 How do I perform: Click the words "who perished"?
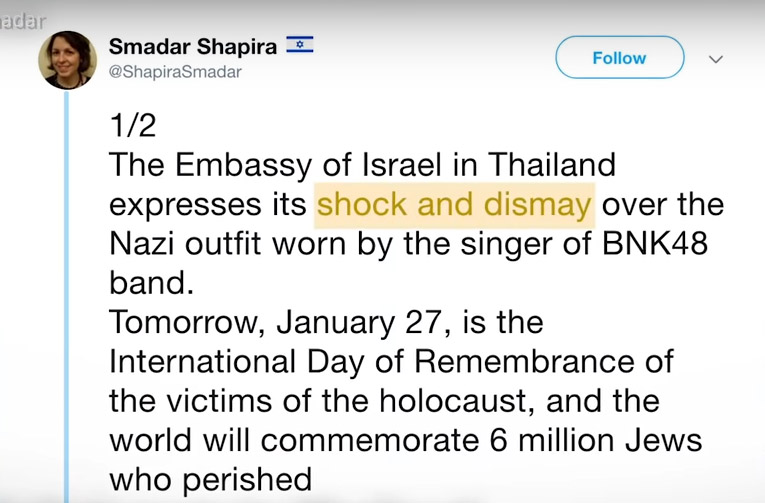(210, 479)
